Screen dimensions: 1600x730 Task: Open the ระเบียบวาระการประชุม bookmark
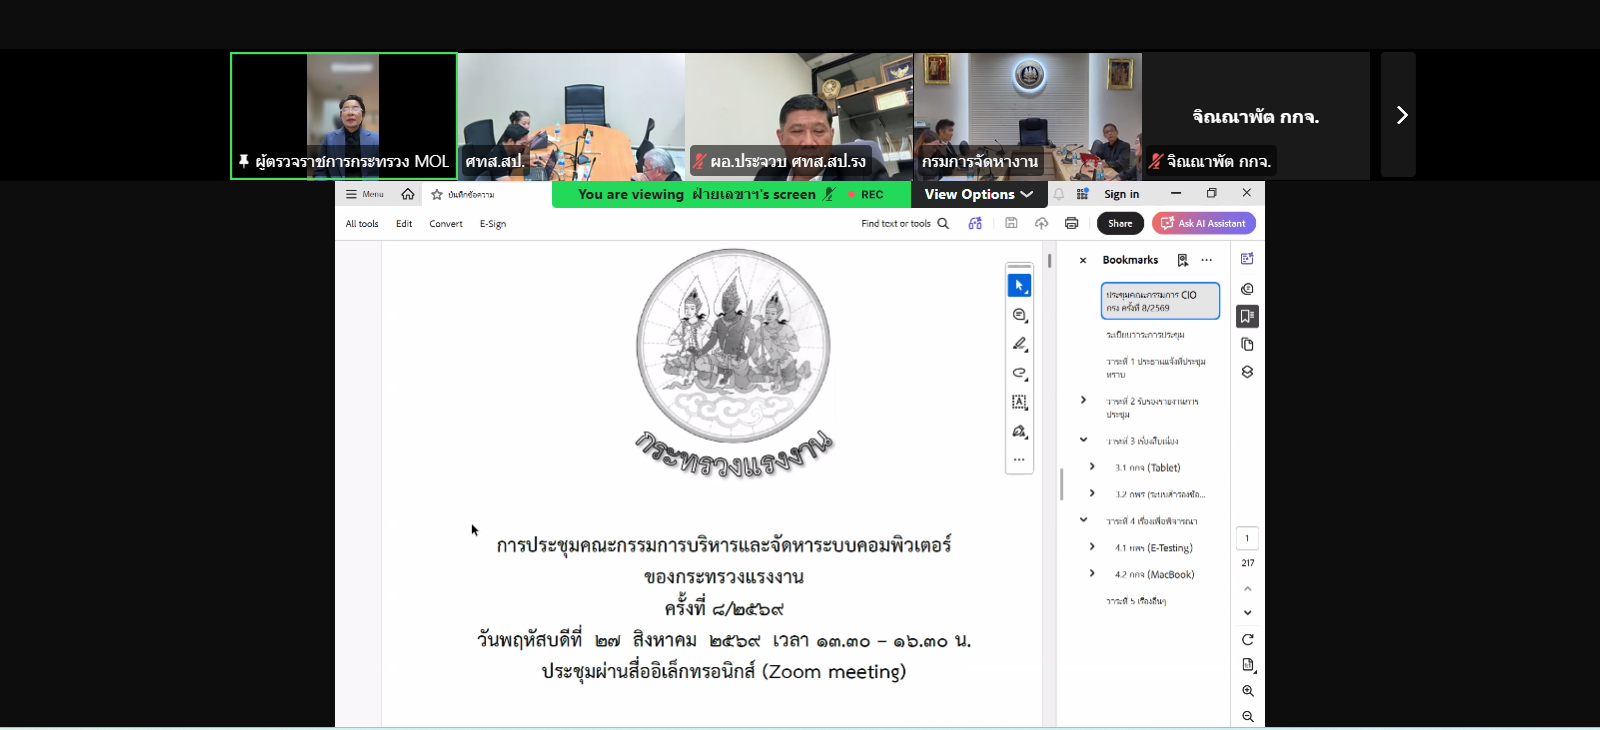1145,335
